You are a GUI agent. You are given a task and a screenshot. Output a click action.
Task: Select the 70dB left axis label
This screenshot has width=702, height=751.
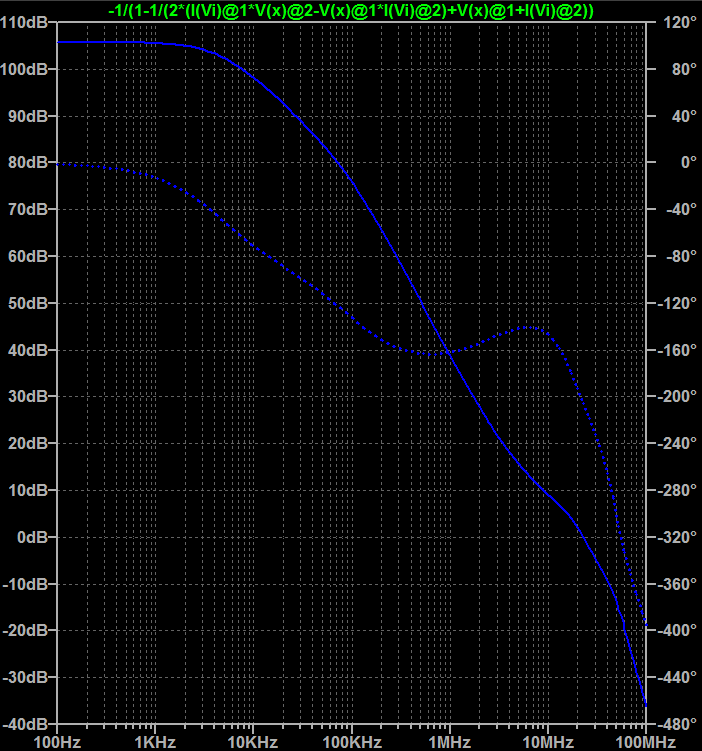pyautogui.click(x=28, y=209)
